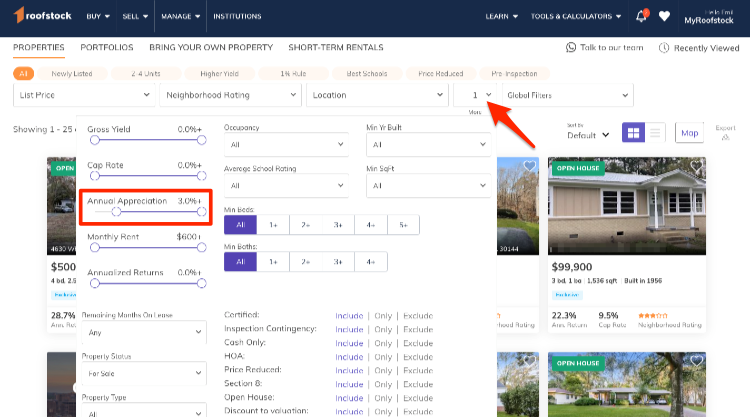The width and height of the screenshot is (750, 417).
Task: Favorite the second-row Open House property
Action: [696, 361]
